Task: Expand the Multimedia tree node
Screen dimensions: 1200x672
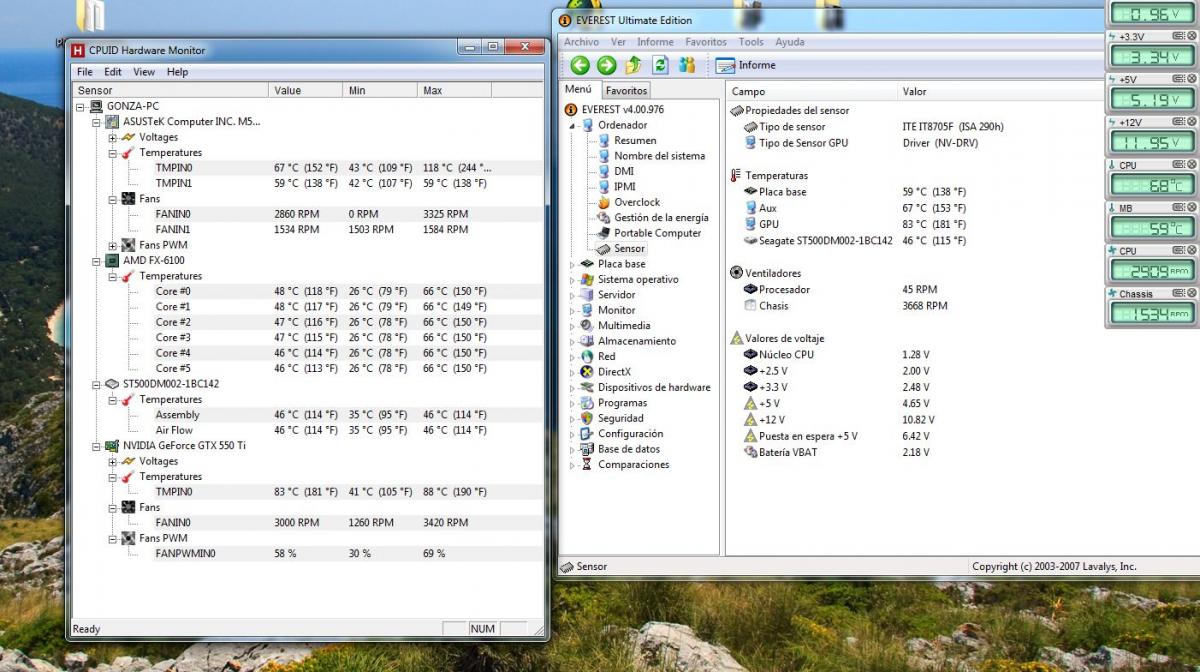Action: 573,326
